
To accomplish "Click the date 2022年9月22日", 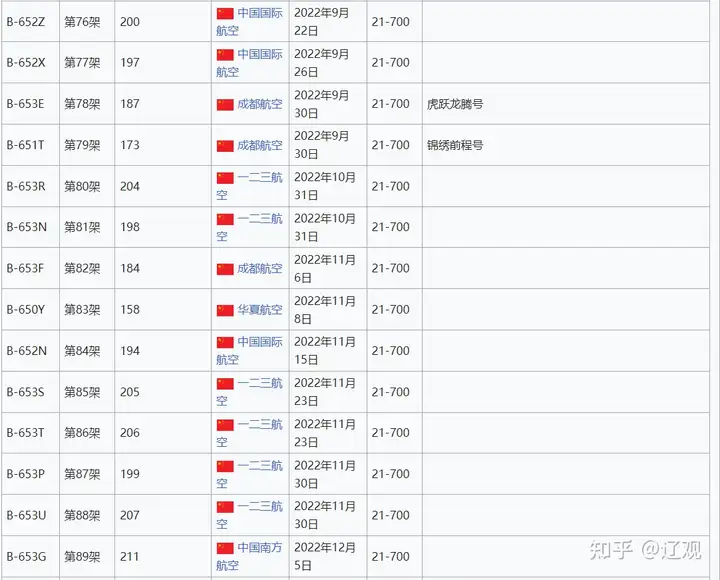I will pos(322,22).
